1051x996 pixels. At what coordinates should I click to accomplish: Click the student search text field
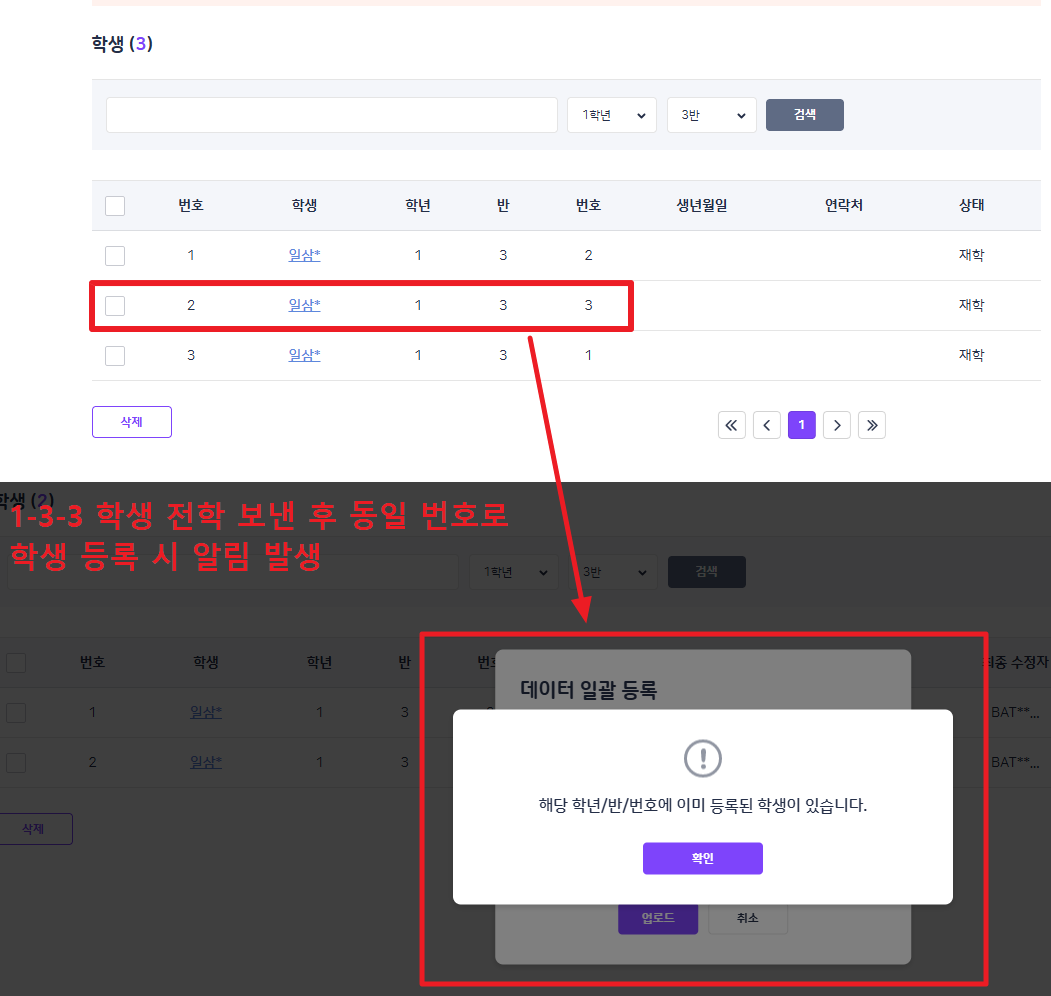click(332, 115)
